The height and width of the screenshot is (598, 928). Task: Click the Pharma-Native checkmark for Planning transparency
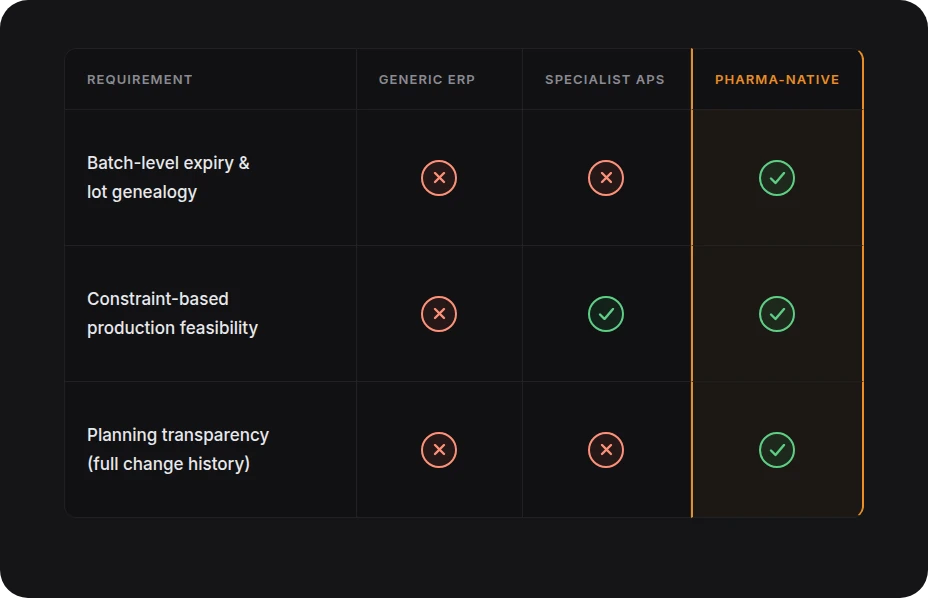point(776,450)
